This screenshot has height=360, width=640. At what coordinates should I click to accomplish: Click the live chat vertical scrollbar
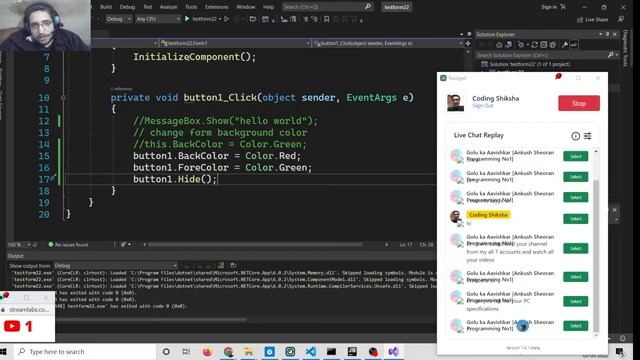point(596,255)
